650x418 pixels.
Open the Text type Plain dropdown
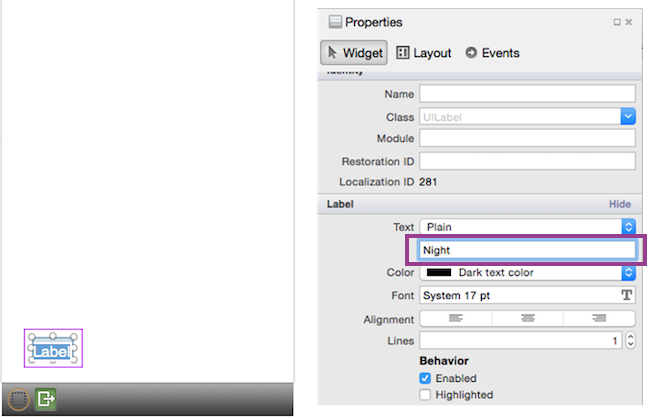point(628,227)
